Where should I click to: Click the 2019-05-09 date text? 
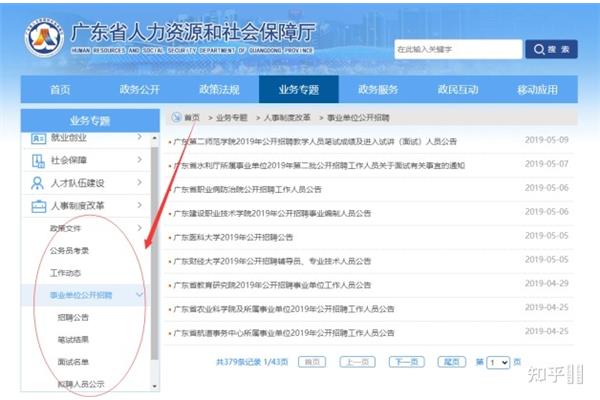(546, 140)
